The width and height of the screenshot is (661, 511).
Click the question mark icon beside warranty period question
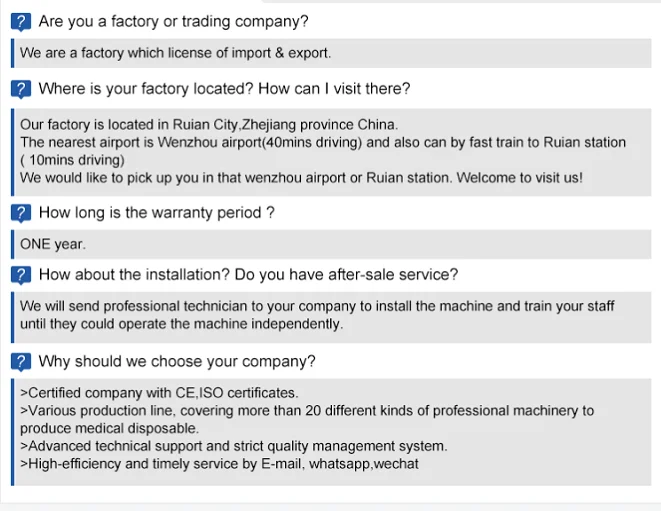(22, 213)
